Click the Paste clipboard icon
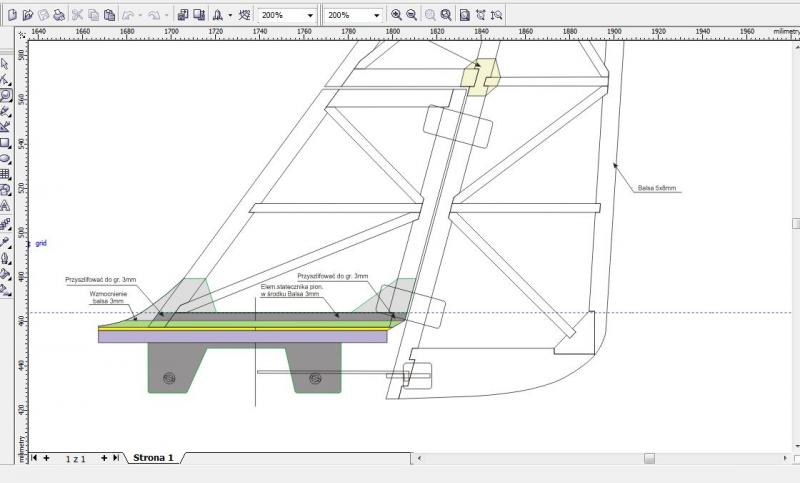Screen dimensions: 800x483 point(109,16)
